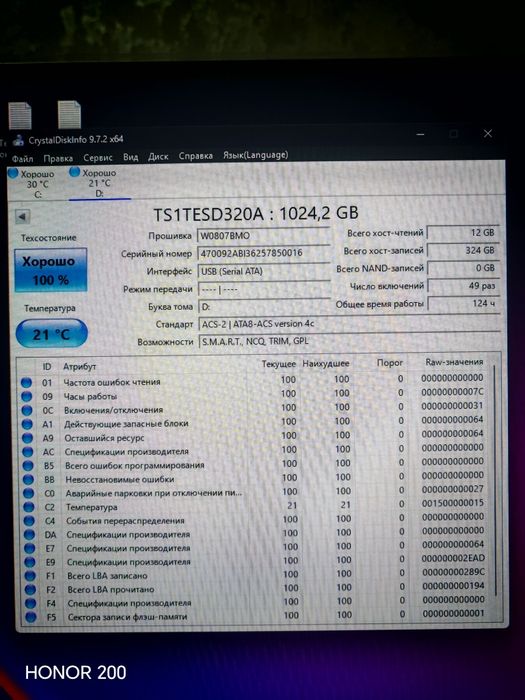Click the Хорошо 100 % health status button
Image resolution: width=525 pixels, height=700 pixels.
click(x=50, y=270)
